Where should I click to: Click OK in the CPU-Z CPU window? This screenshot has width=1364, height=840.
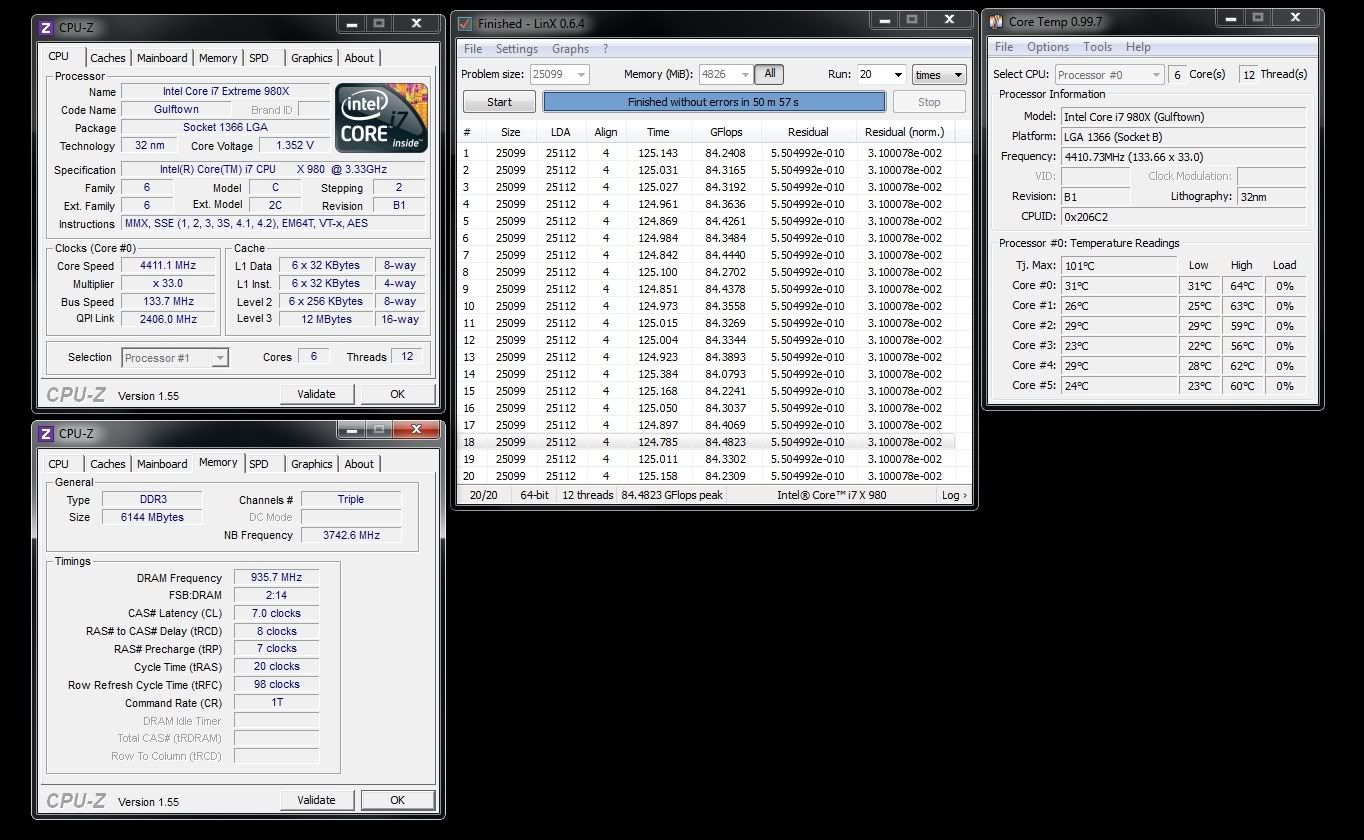pos(397,394)
